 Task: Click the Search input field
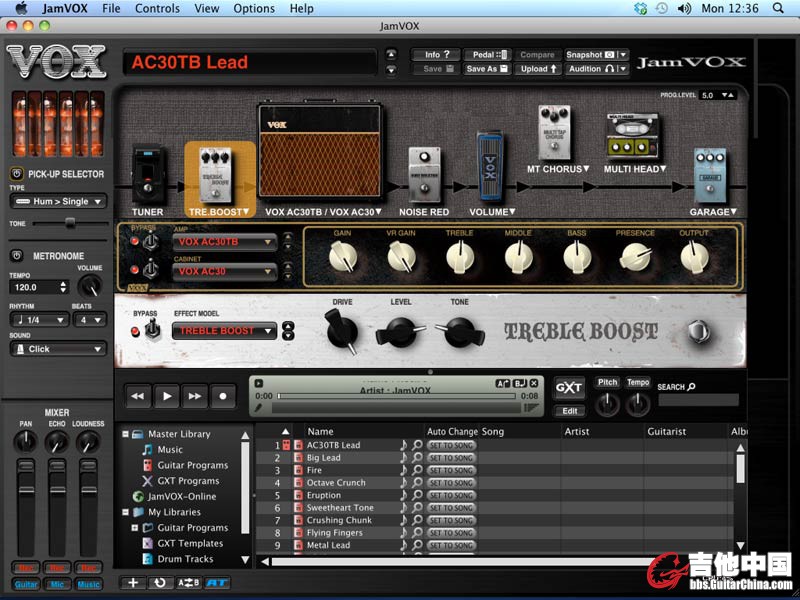pyautogui.click(x=698, y=400)
